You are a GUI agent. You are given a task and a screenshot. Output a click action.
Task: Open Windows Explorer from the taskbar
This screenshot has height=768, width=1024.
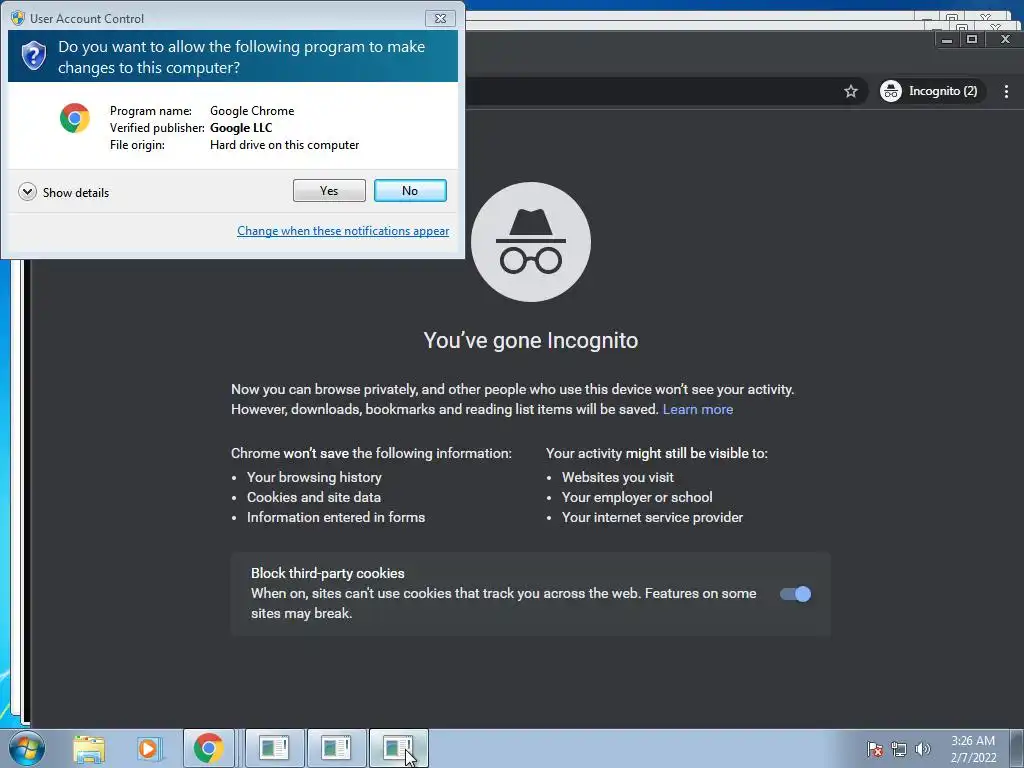point(89,748)
